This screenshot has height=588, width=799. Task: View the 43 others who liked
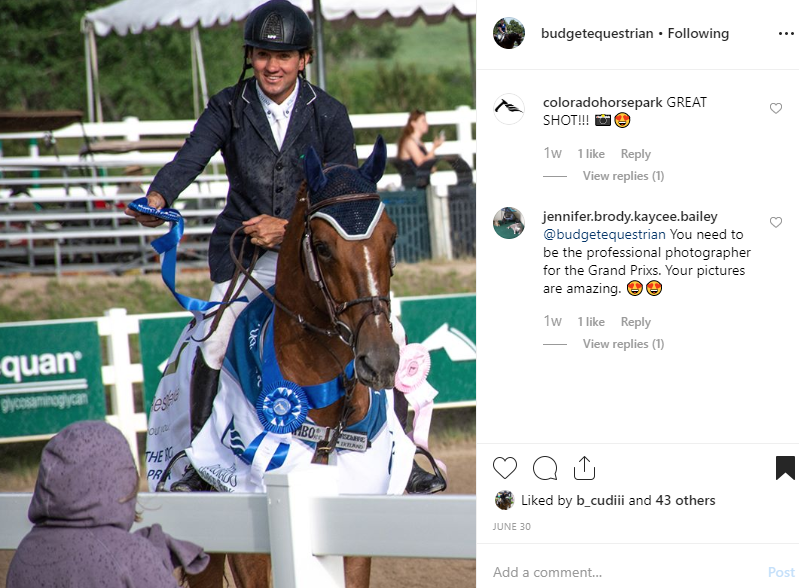point(685,500)
